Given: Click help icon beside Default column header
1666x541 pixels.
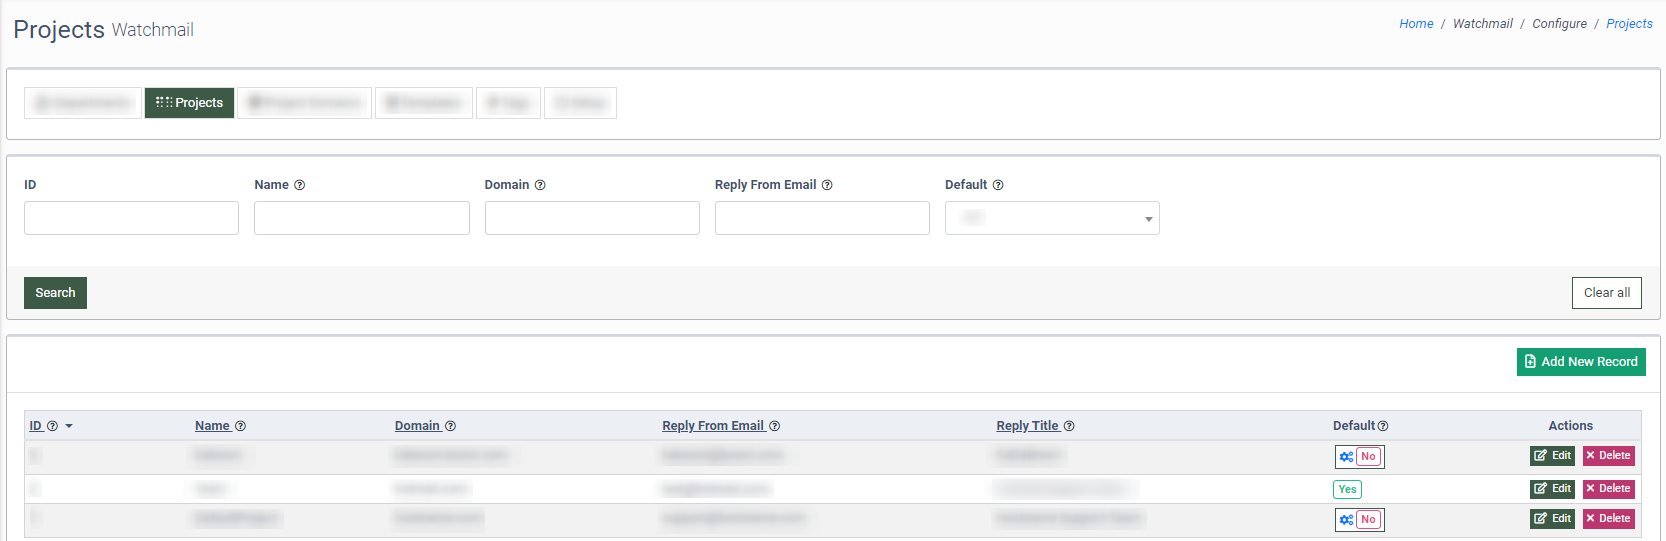Looking at the screenshot, I should tap(1383, 426).
